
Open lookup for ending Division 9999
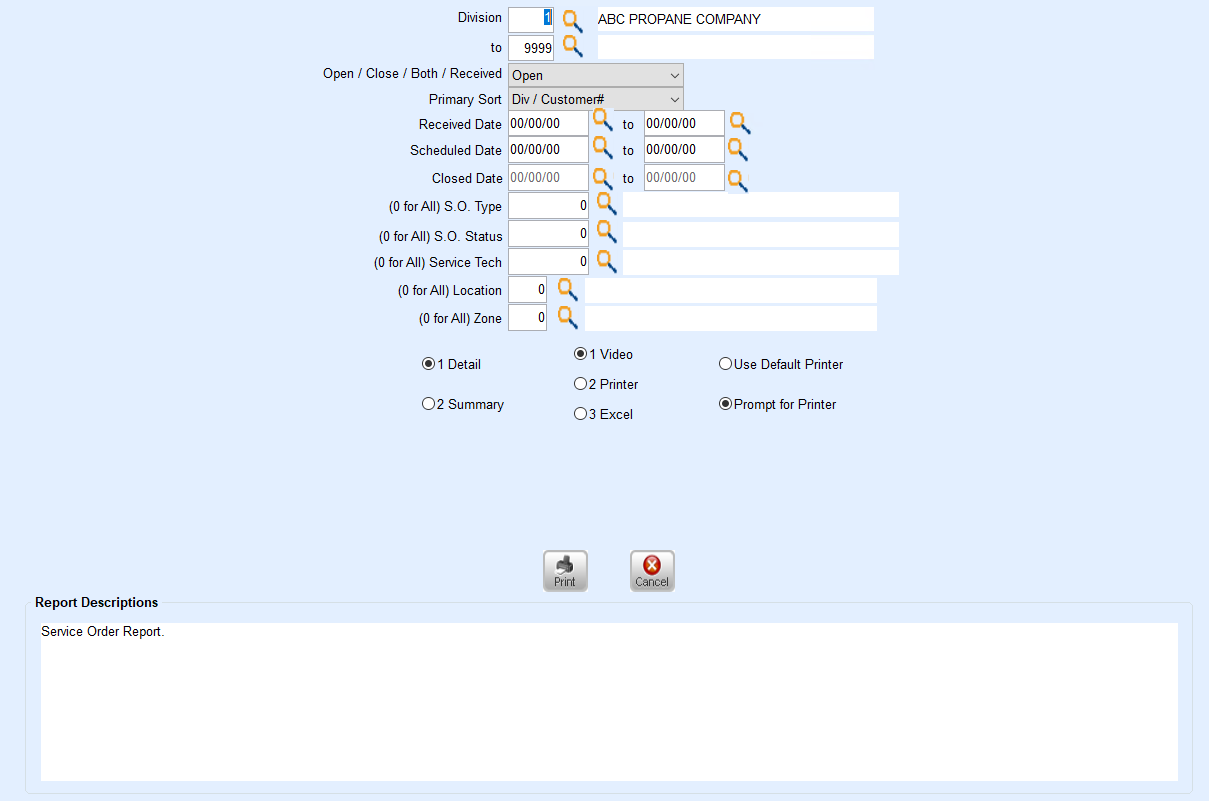[x=572, y=47]
